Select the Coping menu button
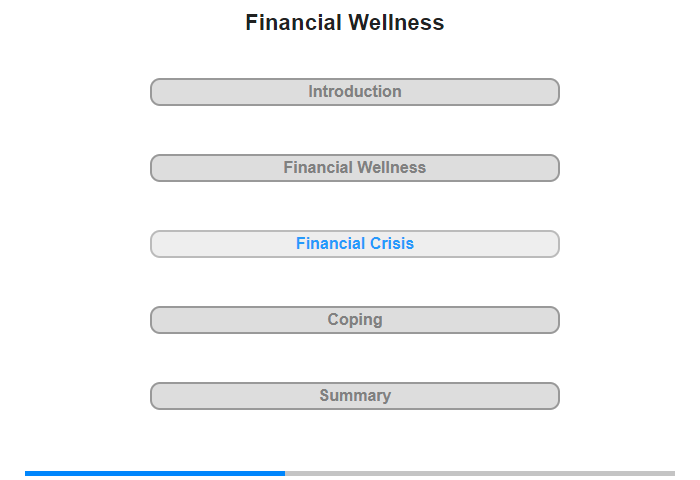 tap(354, 320)
